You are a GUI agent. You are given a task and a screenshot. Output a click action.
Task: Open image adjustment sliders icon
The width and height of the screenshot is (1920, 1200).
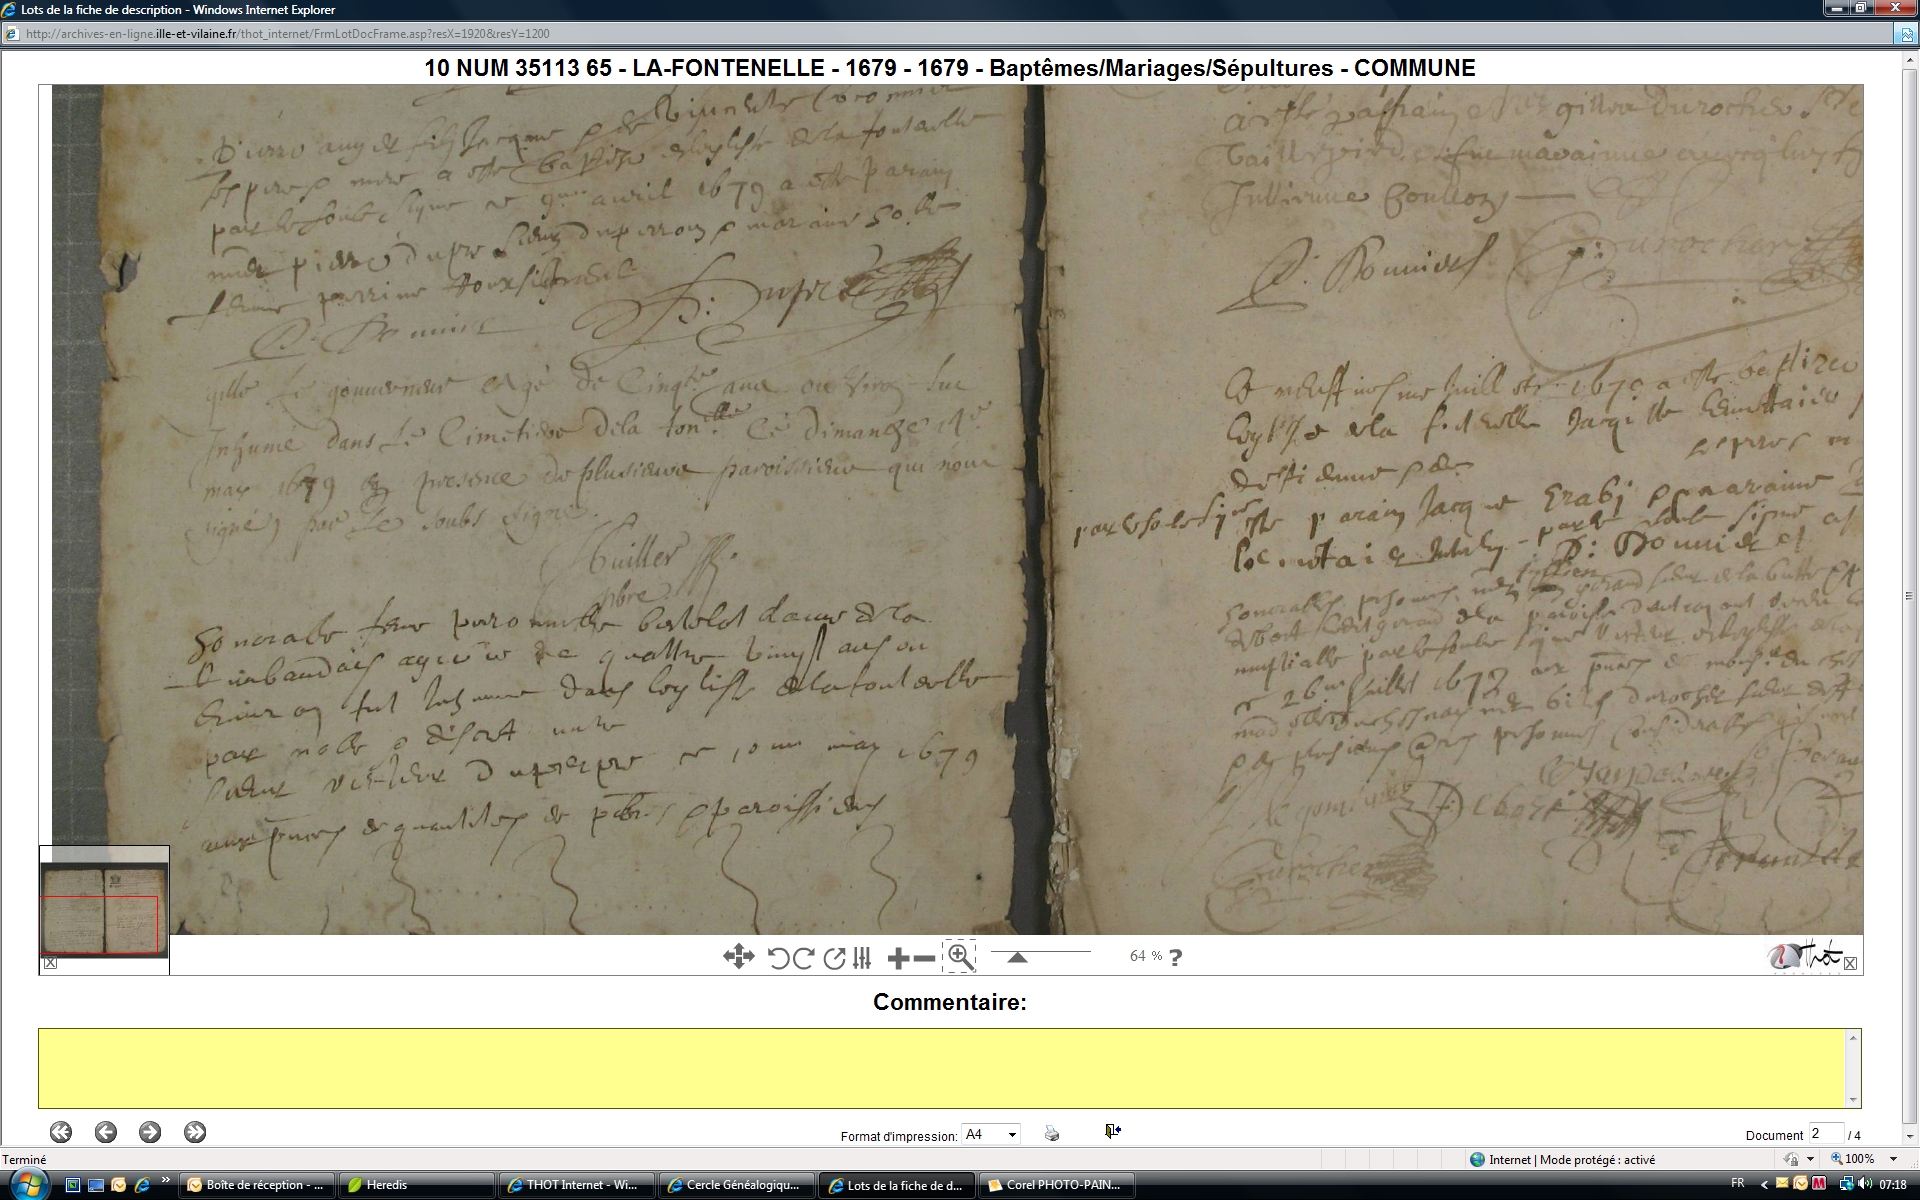tap(862, 958)
